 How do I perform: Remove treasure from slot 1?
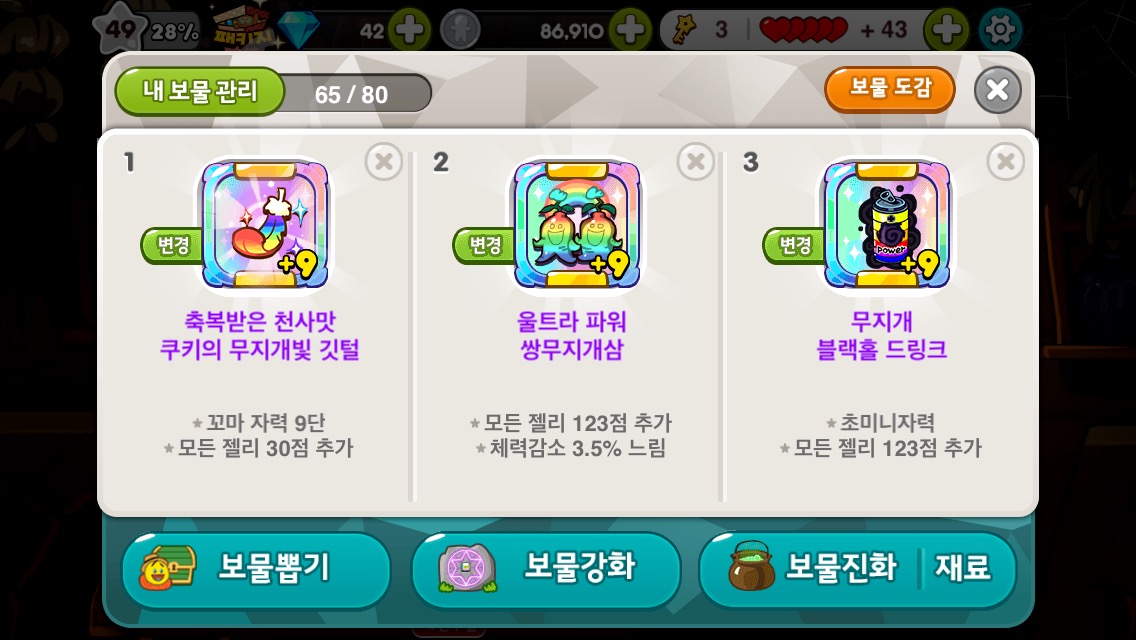[384, 161]
